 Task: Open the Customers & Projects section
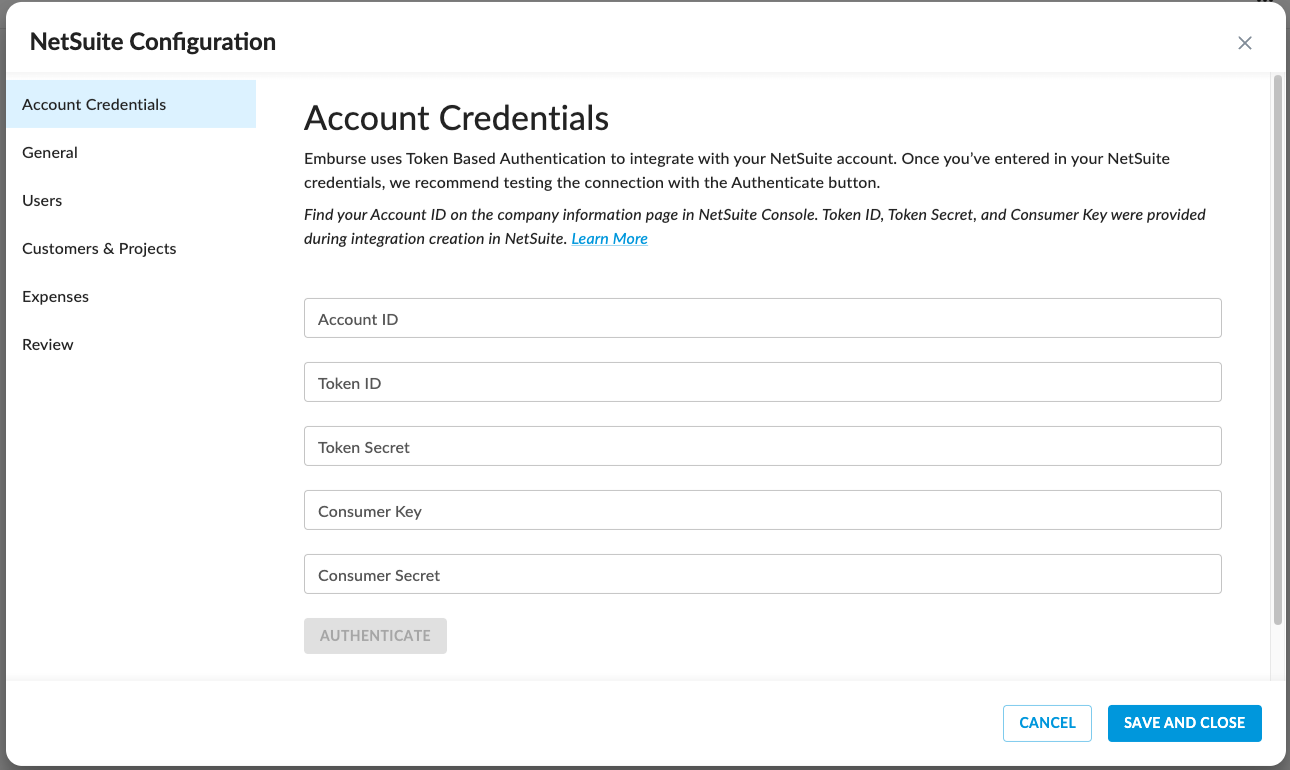point(98,248)
